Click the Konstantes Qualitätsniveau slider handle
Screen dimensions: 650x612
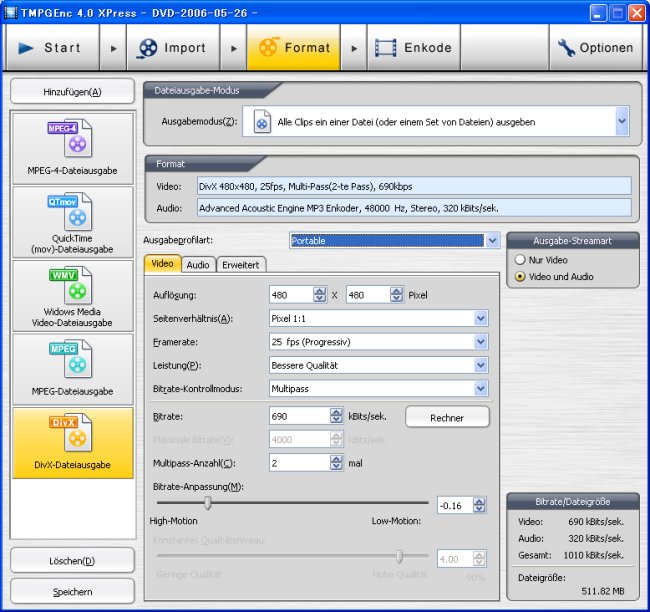click(399, 556)
